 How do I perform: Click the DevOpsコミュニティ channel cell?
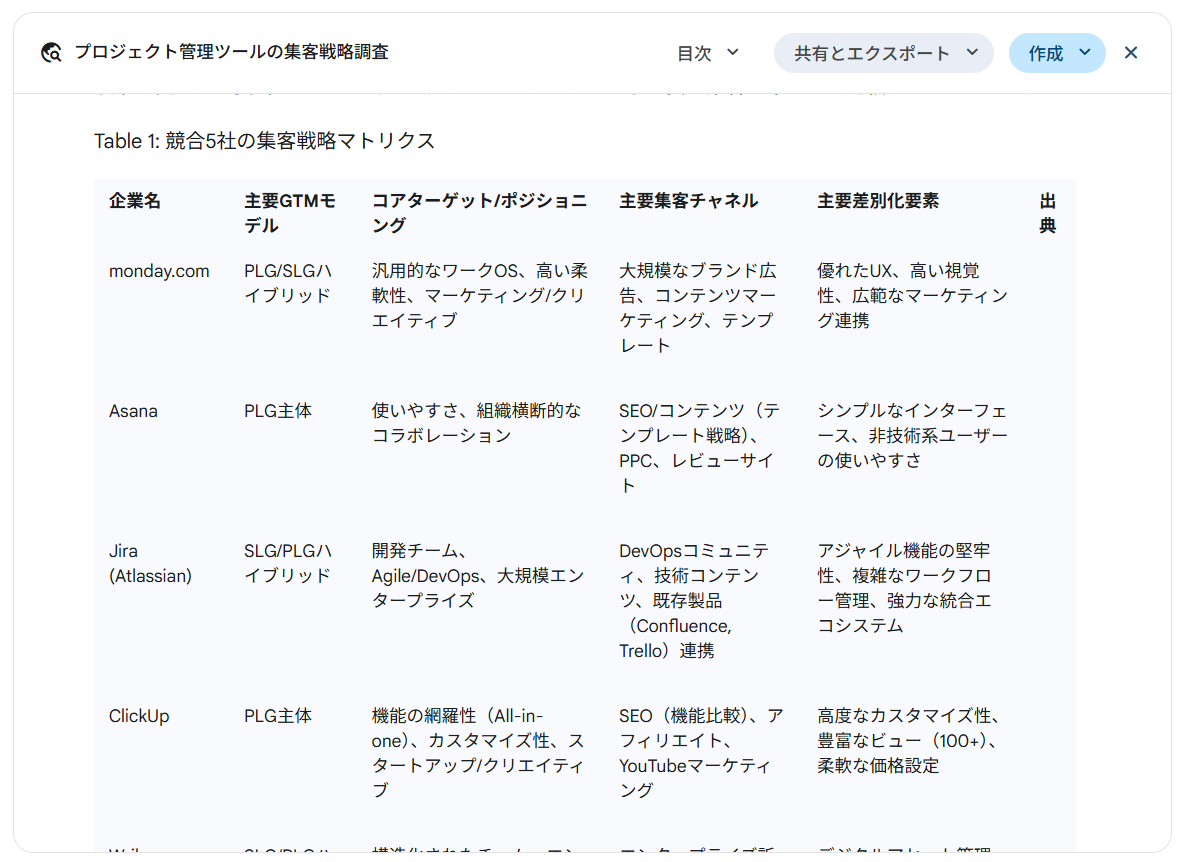[x=694, y=600]
